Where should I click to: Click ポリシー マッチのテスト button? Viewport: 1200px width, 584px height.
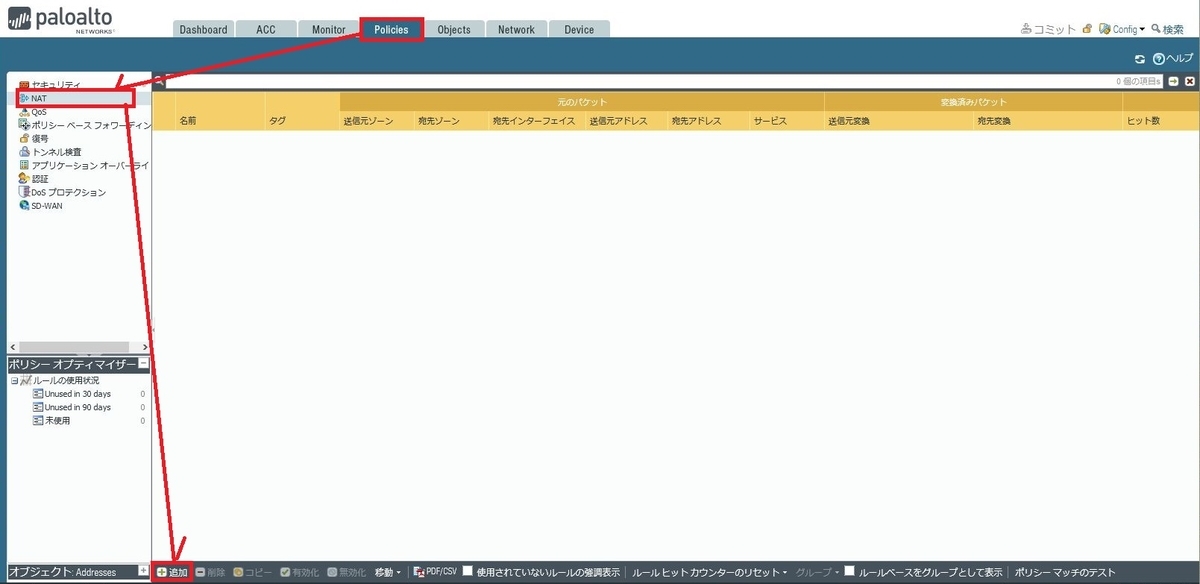coord(1064,572)
